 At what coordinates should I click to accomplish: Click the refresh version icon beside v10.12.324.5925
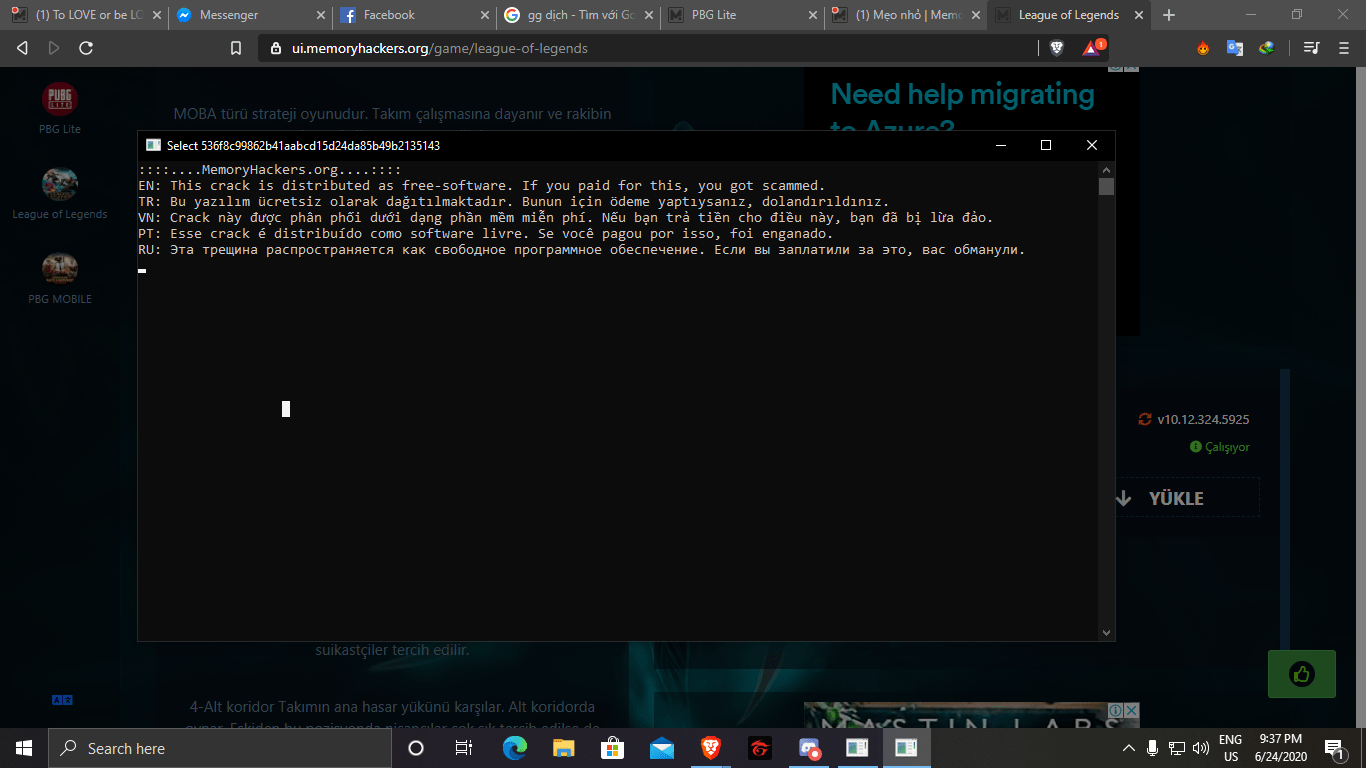pos(1145,420)
